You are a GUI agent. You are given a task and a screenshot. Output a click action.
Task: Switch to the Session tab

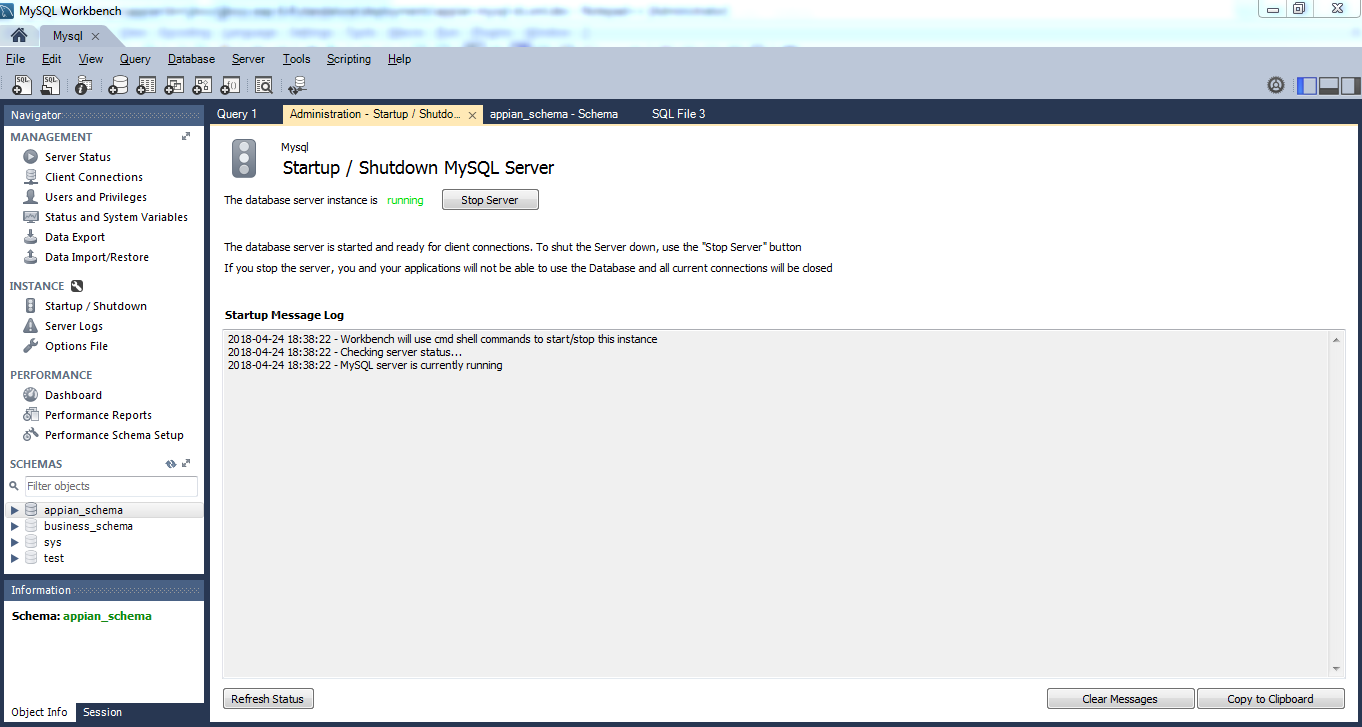[x=102, y=713]
